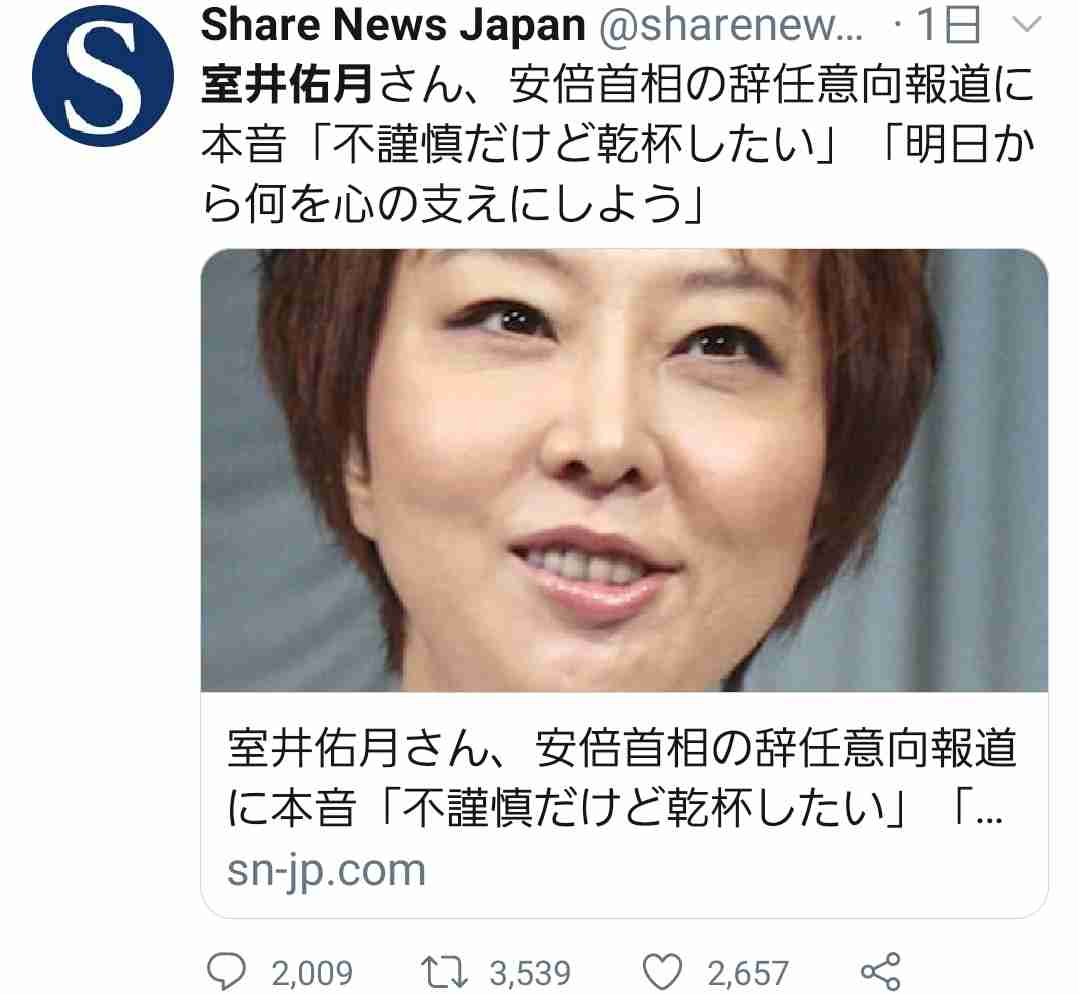1079x994 pixels.
Task: Visit the sn-jp.com domain link
Action: [326, 871]
